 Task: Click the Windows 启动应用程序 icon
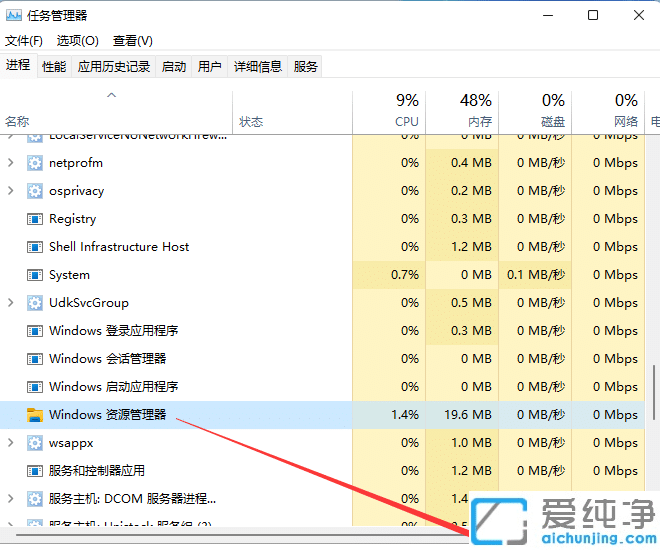tap(35, 387)
